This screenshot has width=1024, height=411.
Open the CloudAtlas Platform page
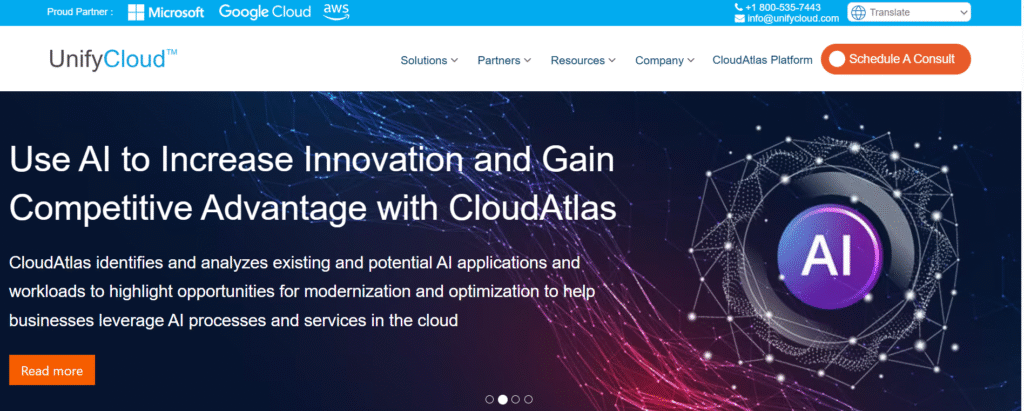pos(762,60)
